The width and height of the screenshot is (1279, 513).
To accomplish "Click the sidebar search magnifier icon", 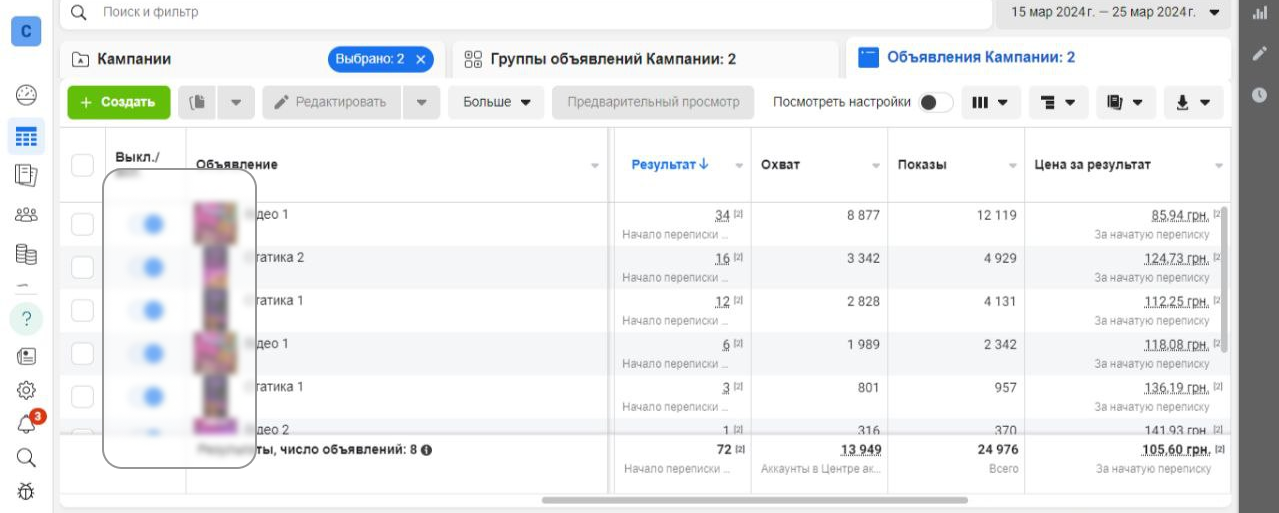I will pos(27,458).
